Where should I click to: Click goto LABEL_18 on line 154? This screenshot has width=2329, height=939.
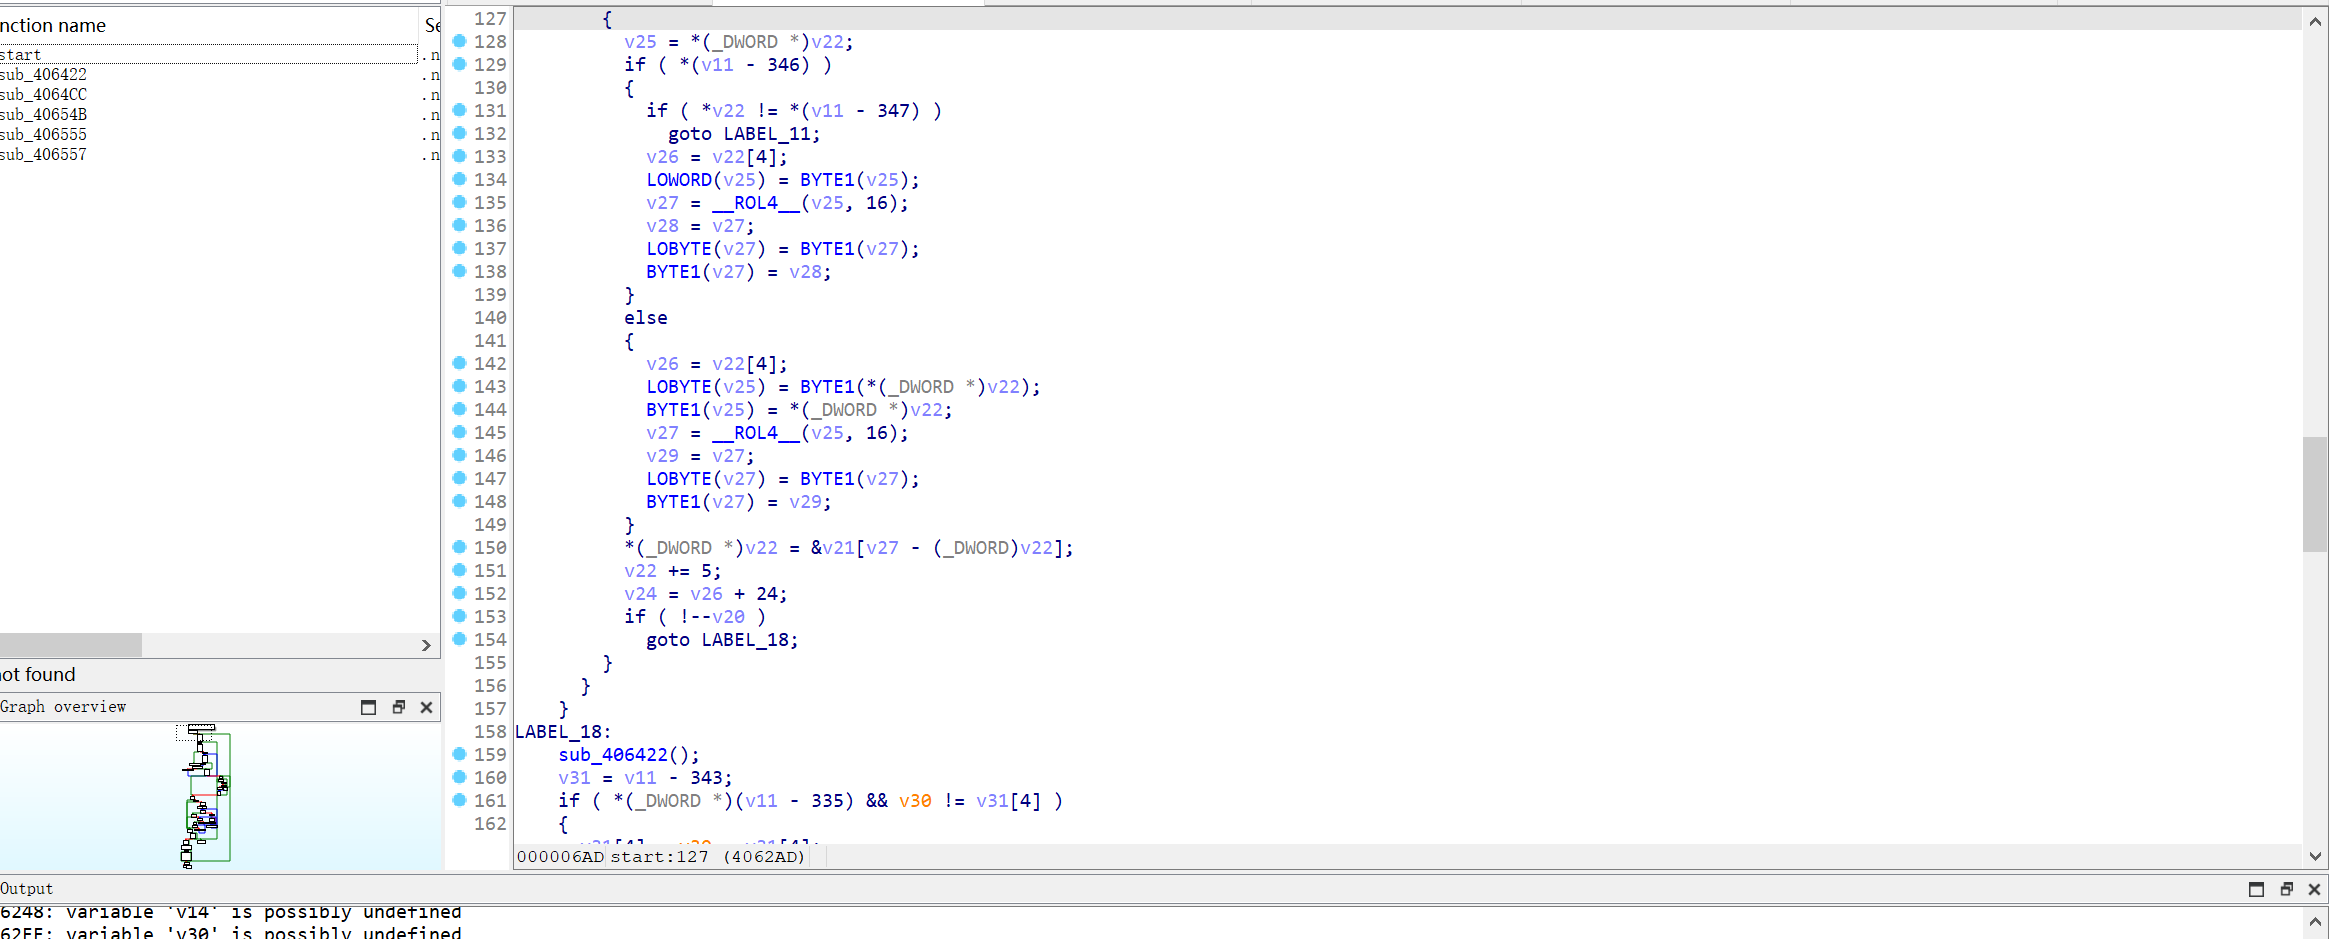[x=722, y=640]
